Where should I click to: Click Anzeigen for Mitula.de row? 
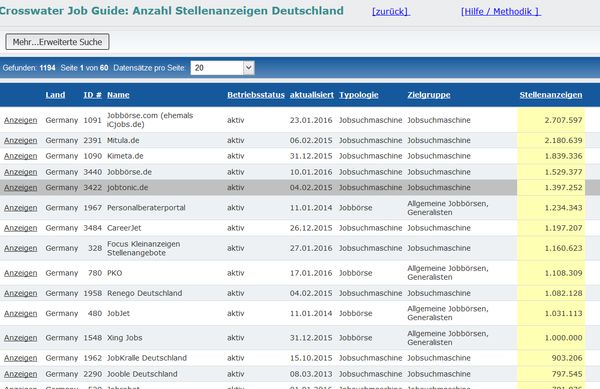pyautogui.click(x=21, y=140)
